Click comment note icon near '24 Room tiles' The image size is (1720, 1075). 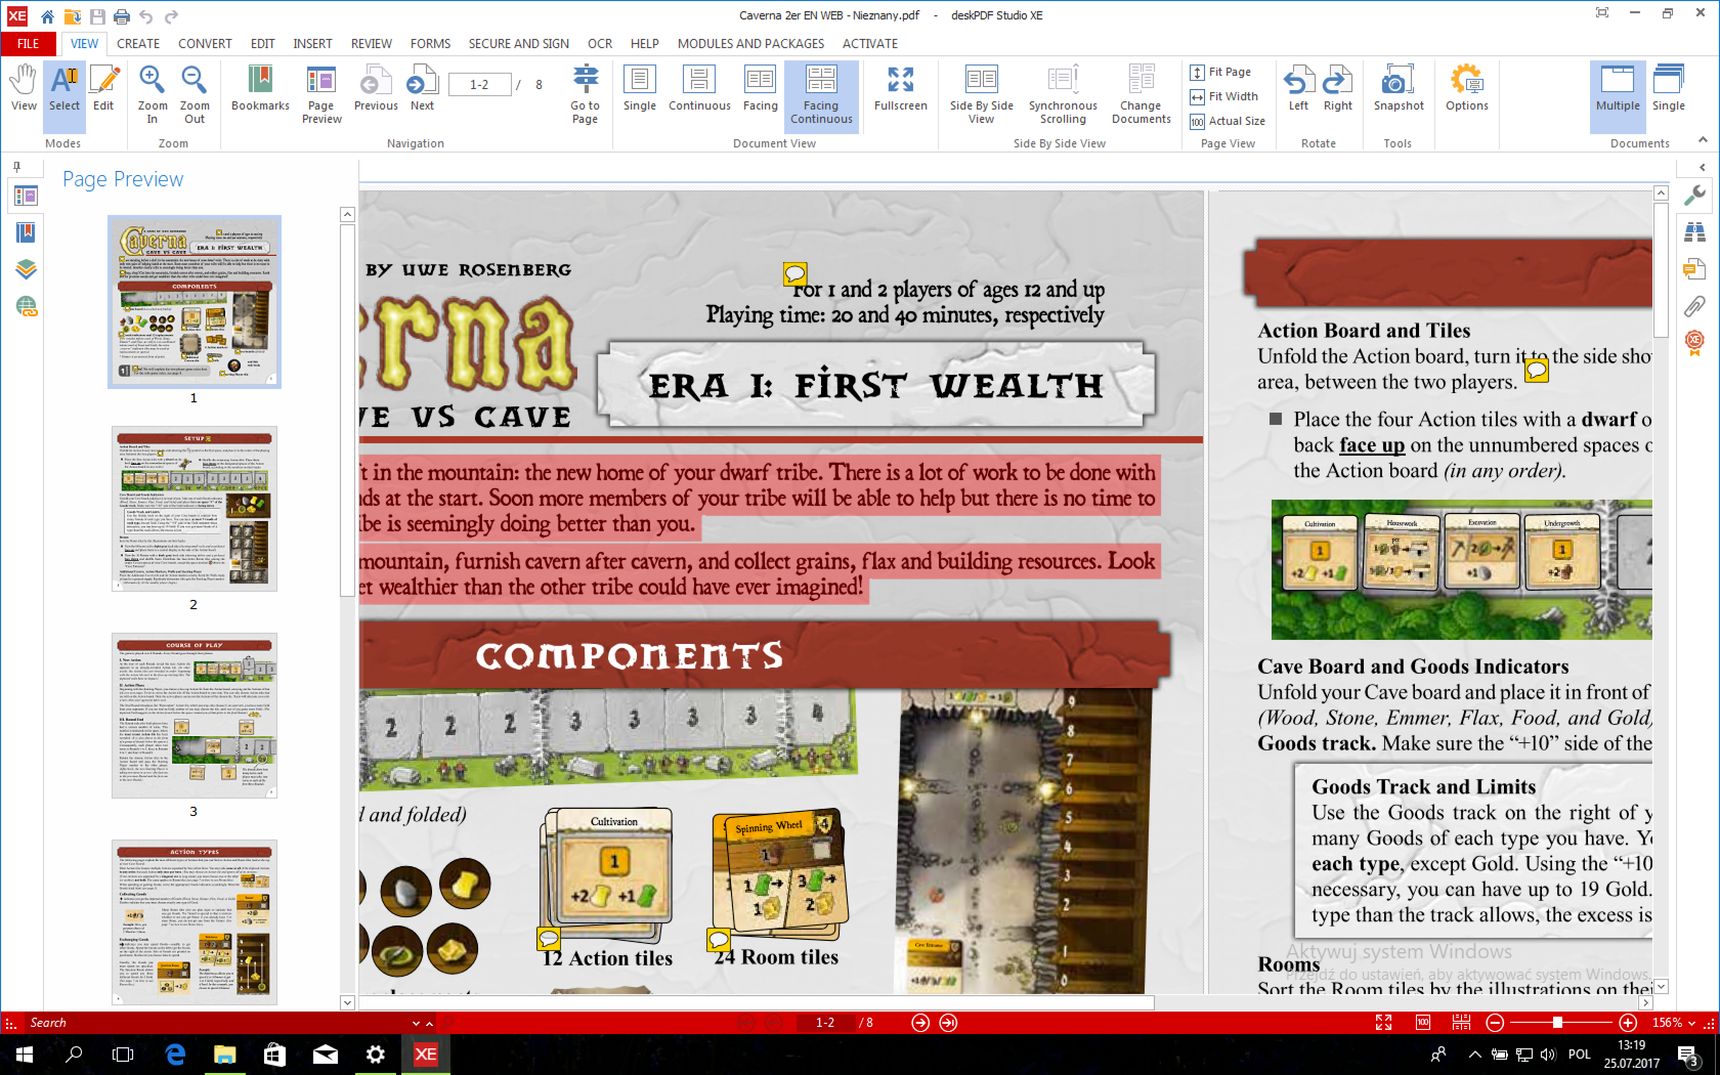(x=718, y=939)
